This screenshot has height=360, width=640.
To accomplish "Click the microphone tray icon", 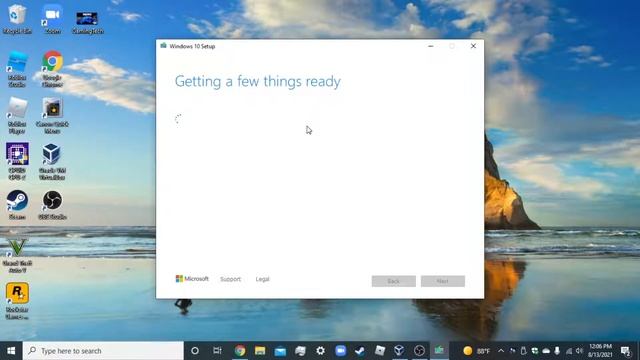I will tap(557, 351).
